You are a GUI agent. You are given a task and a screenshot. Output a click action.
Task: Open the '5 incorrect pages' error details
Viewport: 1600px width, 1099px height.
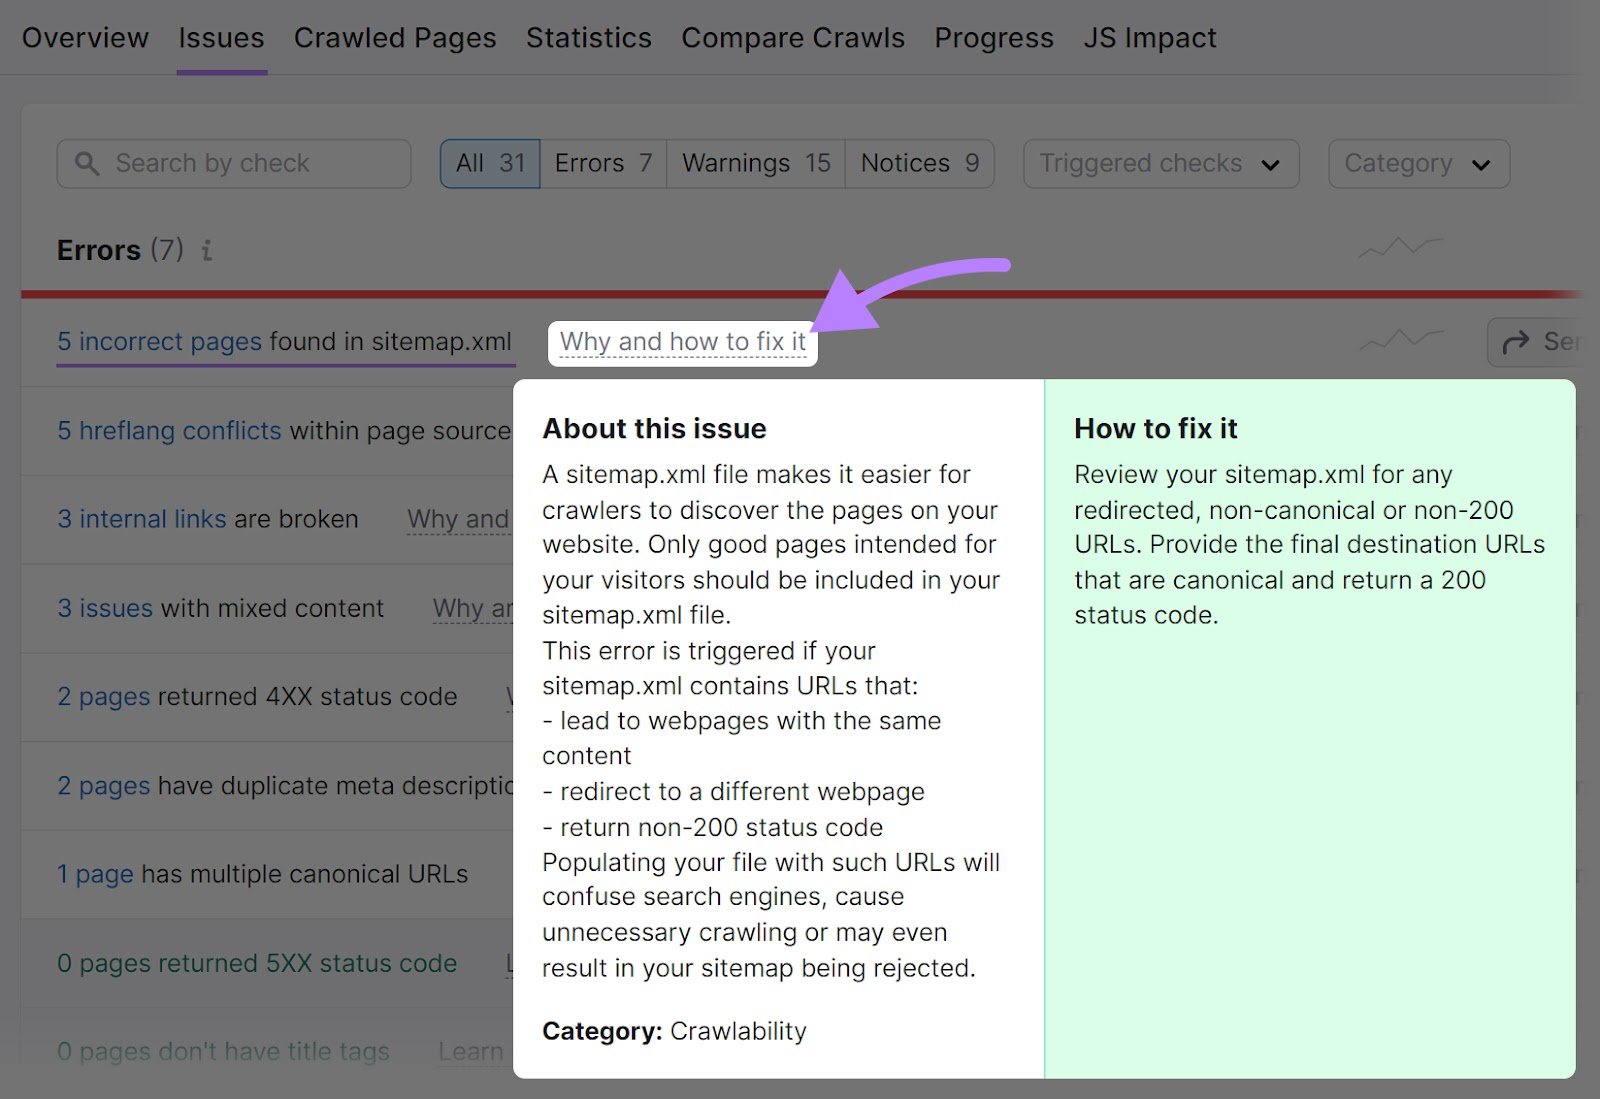click(x=160, y=341)
